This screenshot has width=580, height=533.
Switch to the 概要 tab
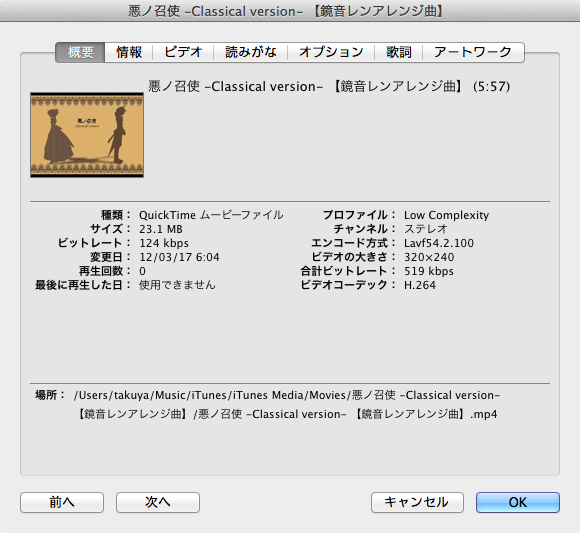coord(80,52)
